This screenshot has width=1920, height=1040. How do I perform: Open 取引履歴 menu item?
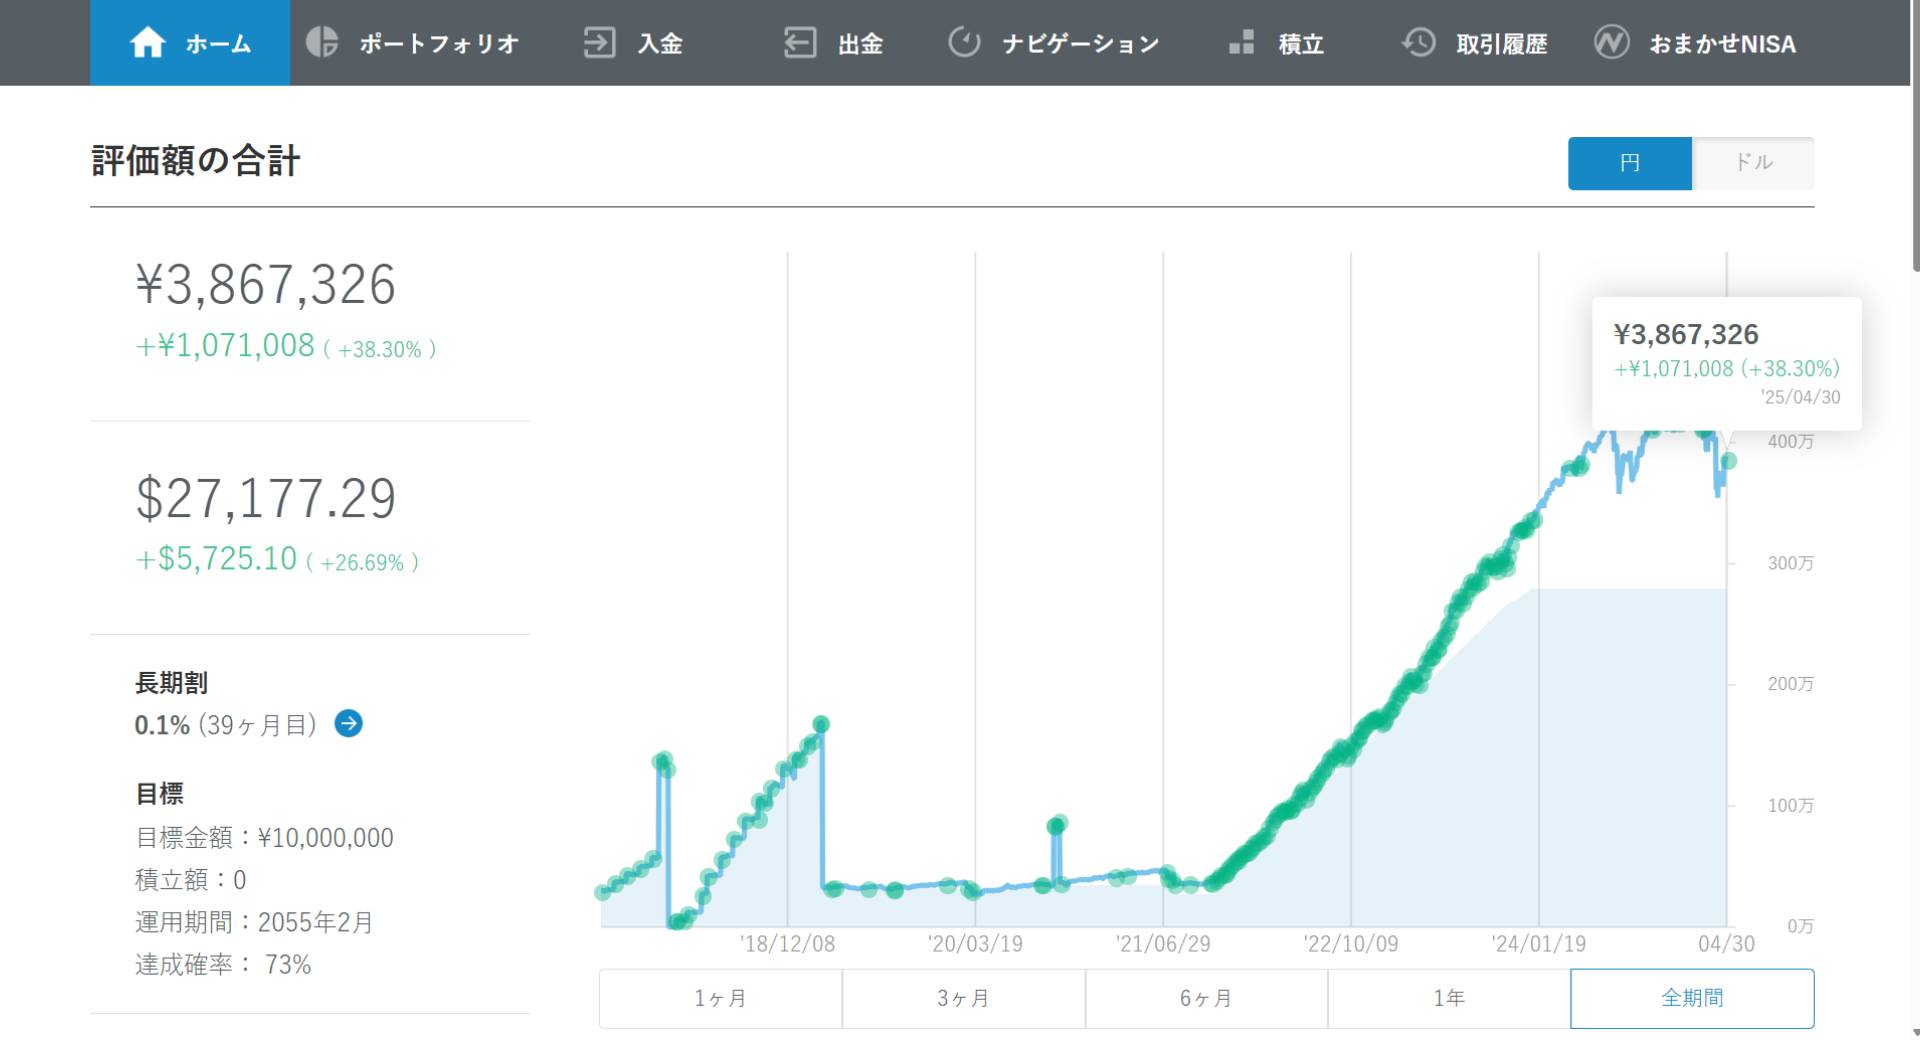coord(1502,44)
